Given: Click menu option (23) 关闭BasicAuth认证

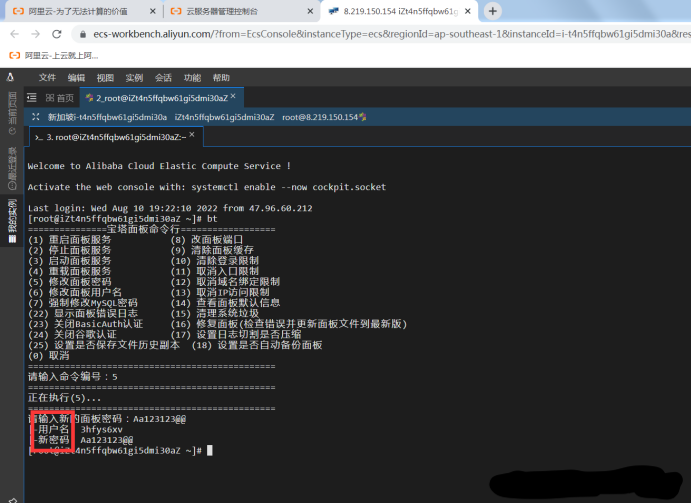Looking at the screenshot, I should tap(85, 324).
